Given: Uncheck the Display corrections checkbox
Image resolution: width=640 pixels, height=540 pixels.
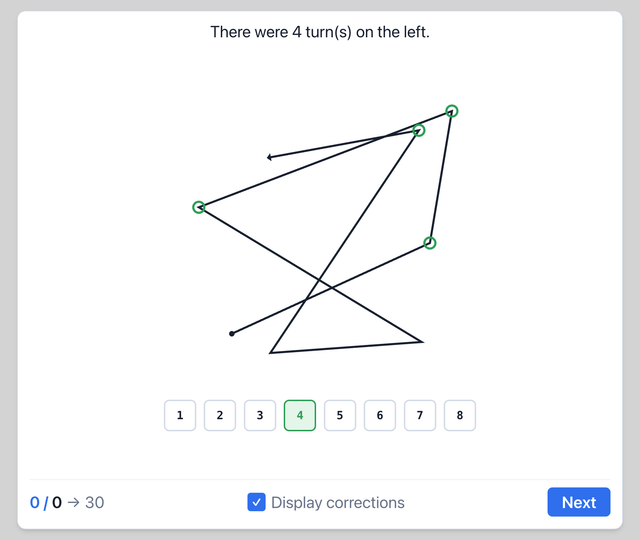Looking at the screenshot, I should 256,502.
